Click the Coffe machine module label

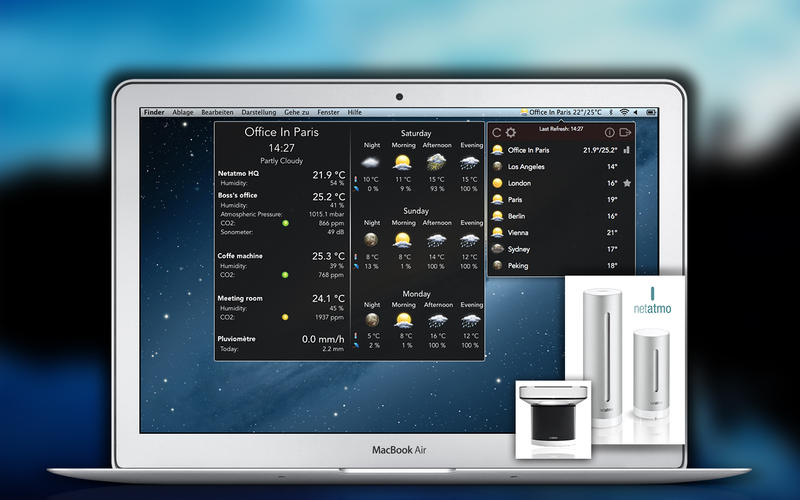point(240,256)
